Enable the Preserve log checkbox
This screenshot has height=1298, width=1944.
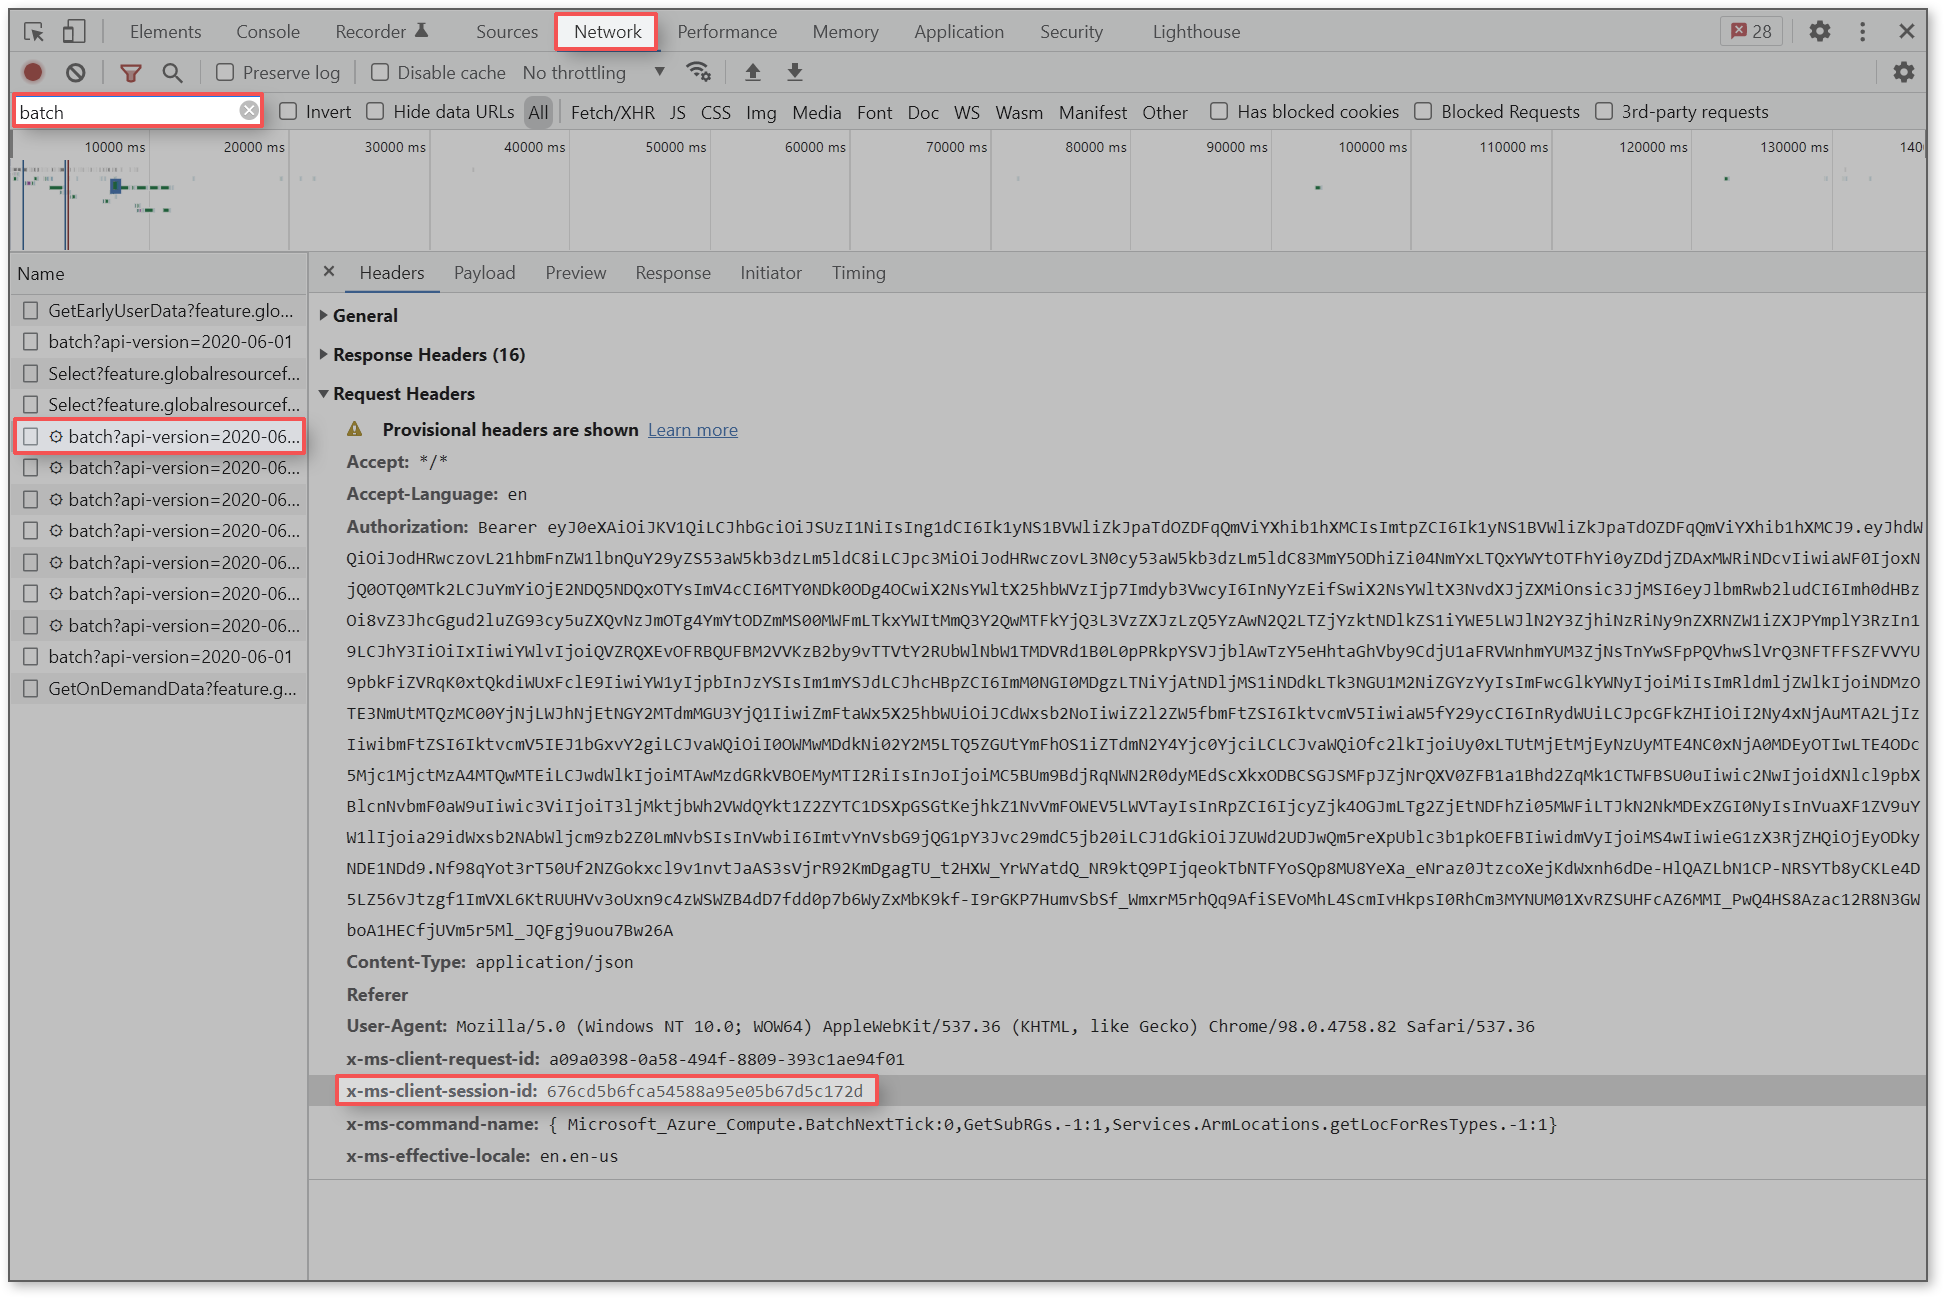[x=226, y=72]
